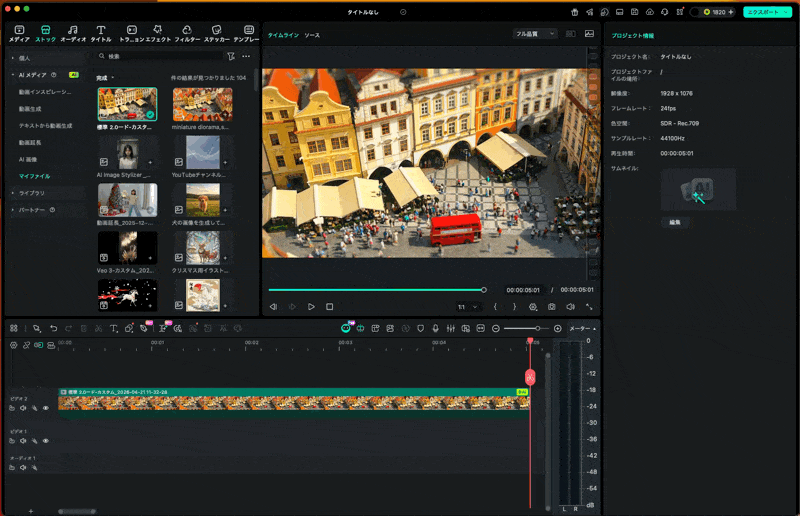Screen dimensions: 800x516
Task: Expand the パートナー sidebar section
Action: 13,210
